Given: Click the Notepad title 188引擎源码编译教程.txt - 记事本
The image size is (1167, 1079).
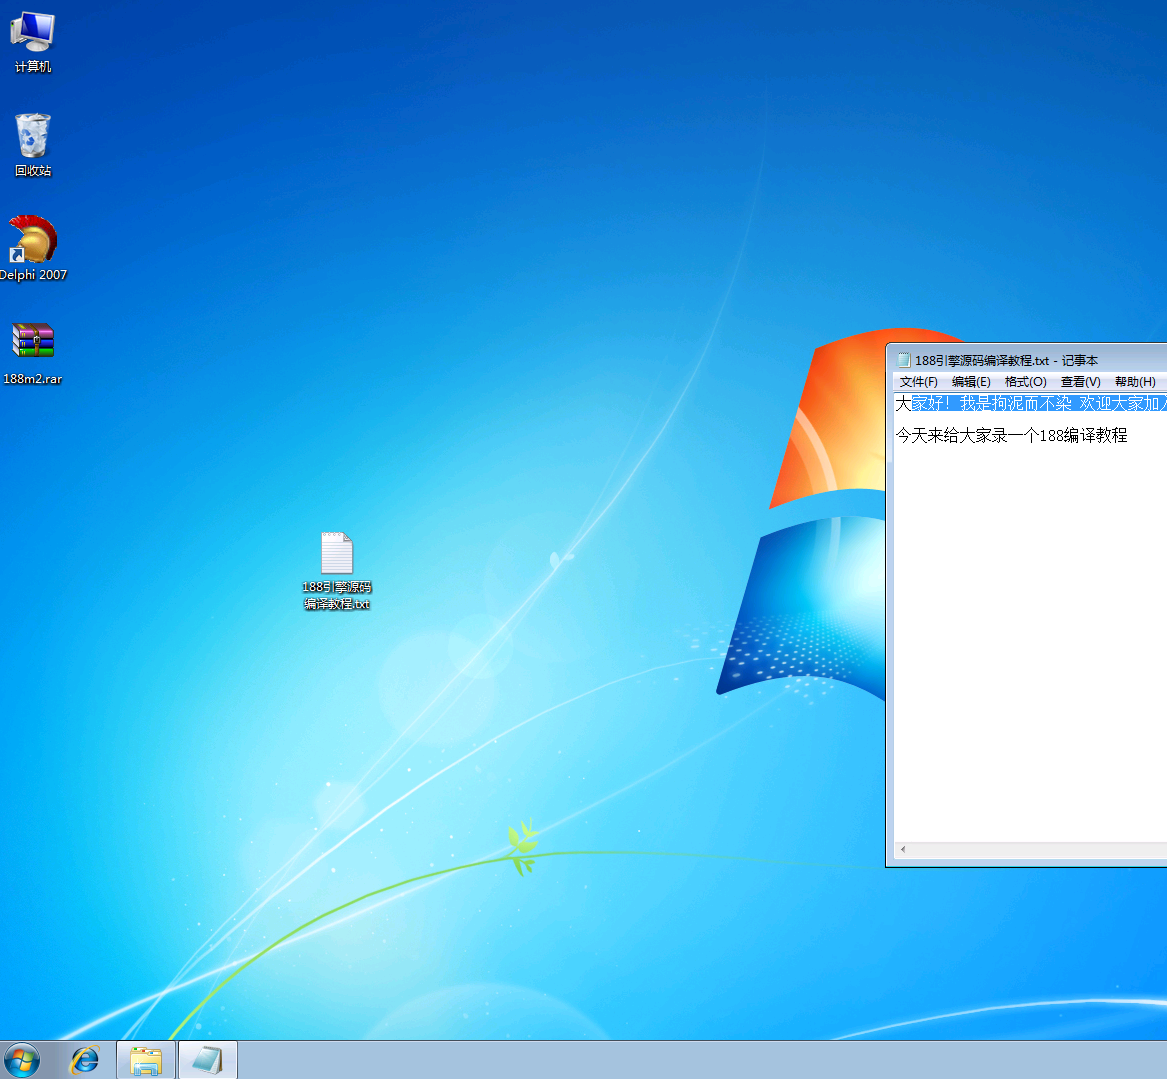Looking at the screenshot, I should [x=1005, y=360].
